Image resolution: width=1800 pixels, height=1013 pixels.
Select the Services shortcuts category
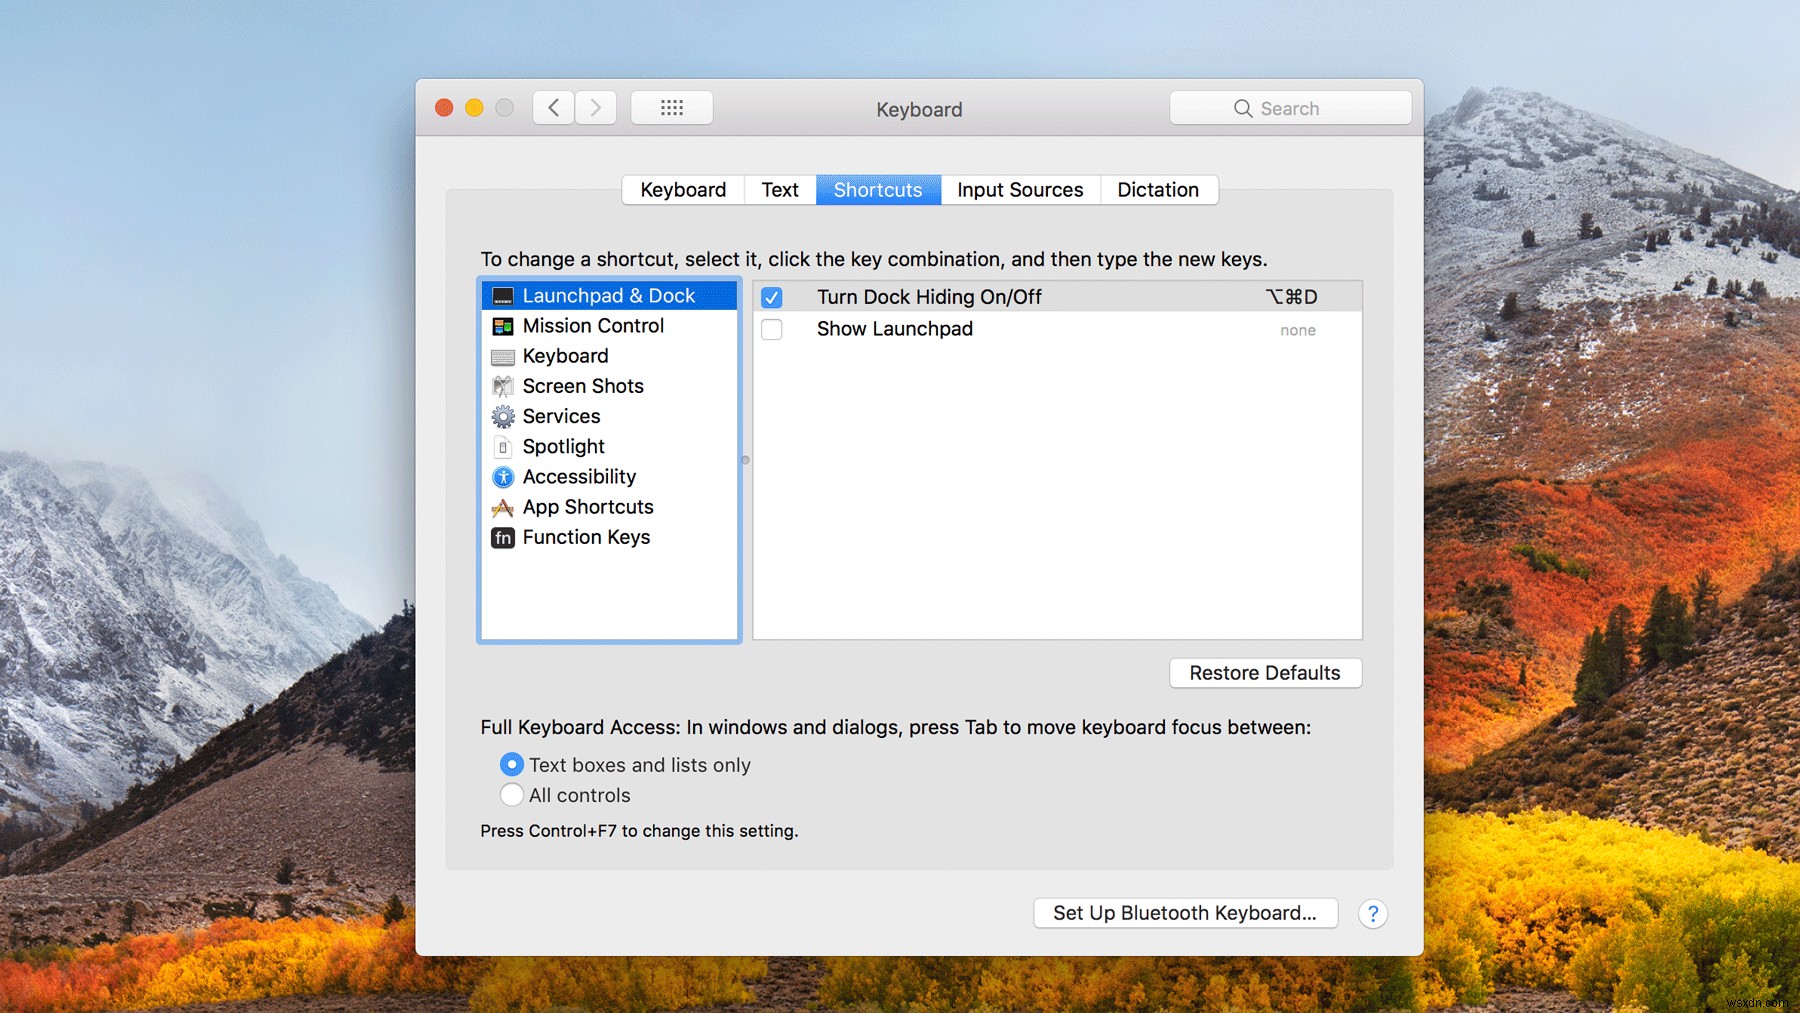point(561,416)
